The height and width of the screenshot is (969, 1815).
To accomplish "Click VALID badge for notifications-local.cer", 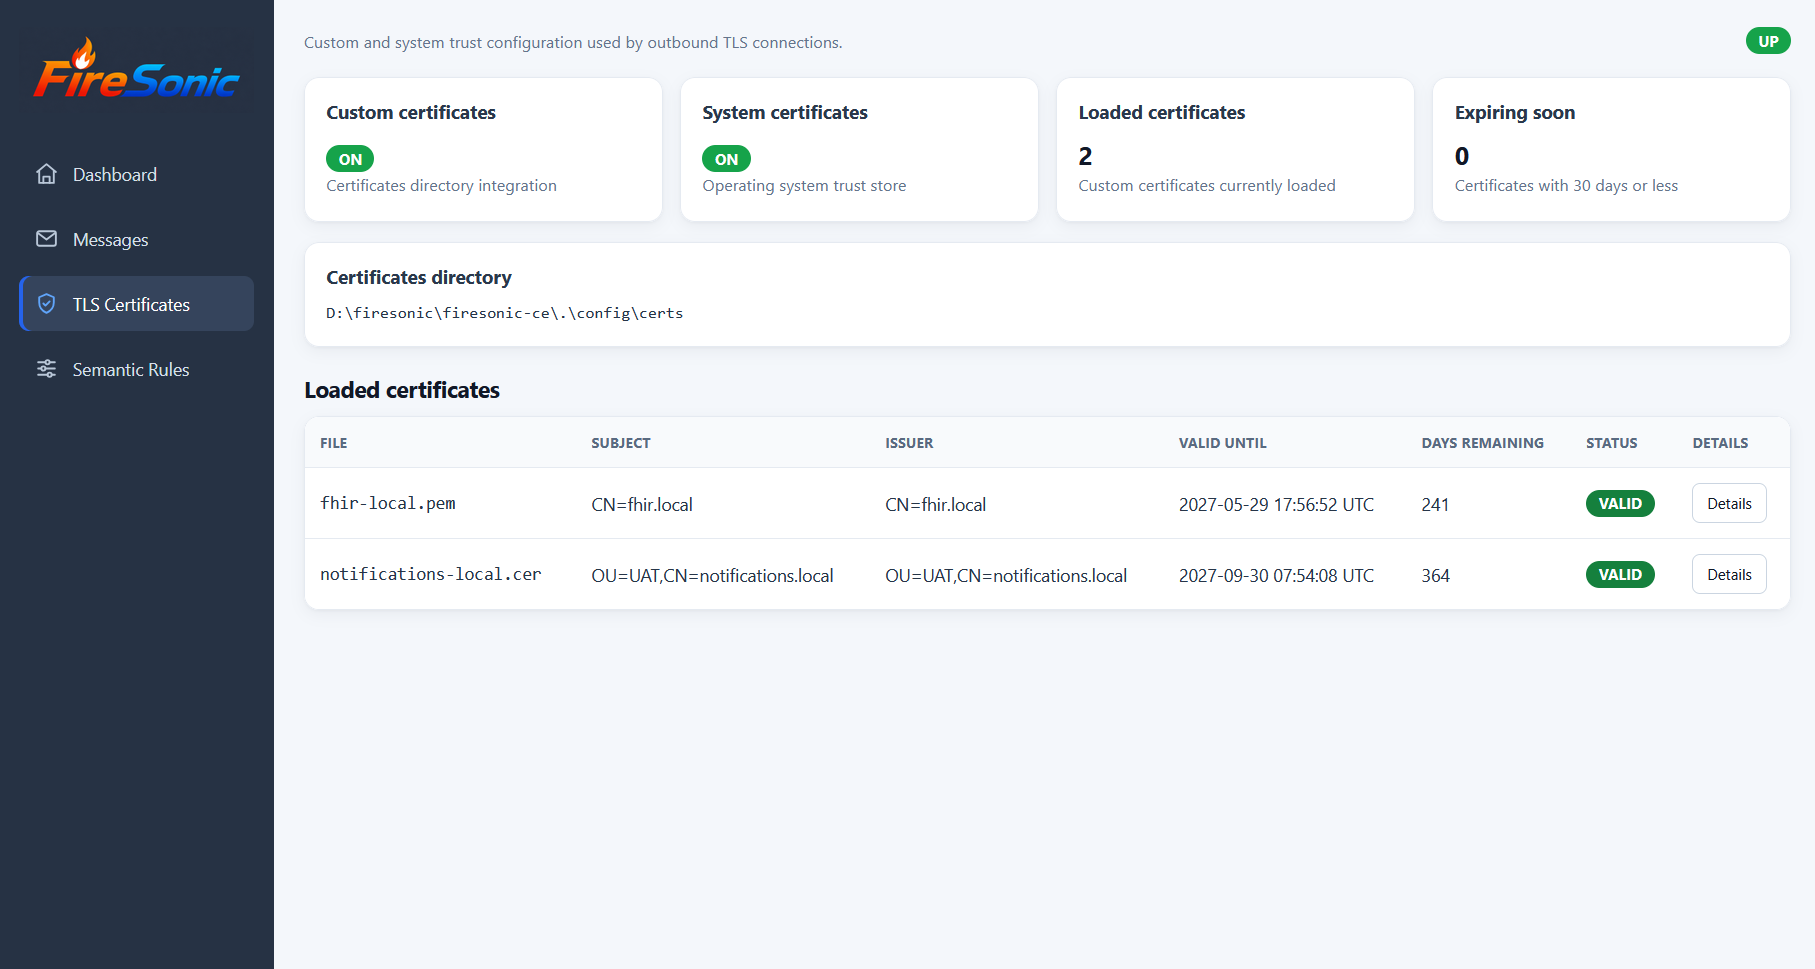I will tap(1620, 575).
